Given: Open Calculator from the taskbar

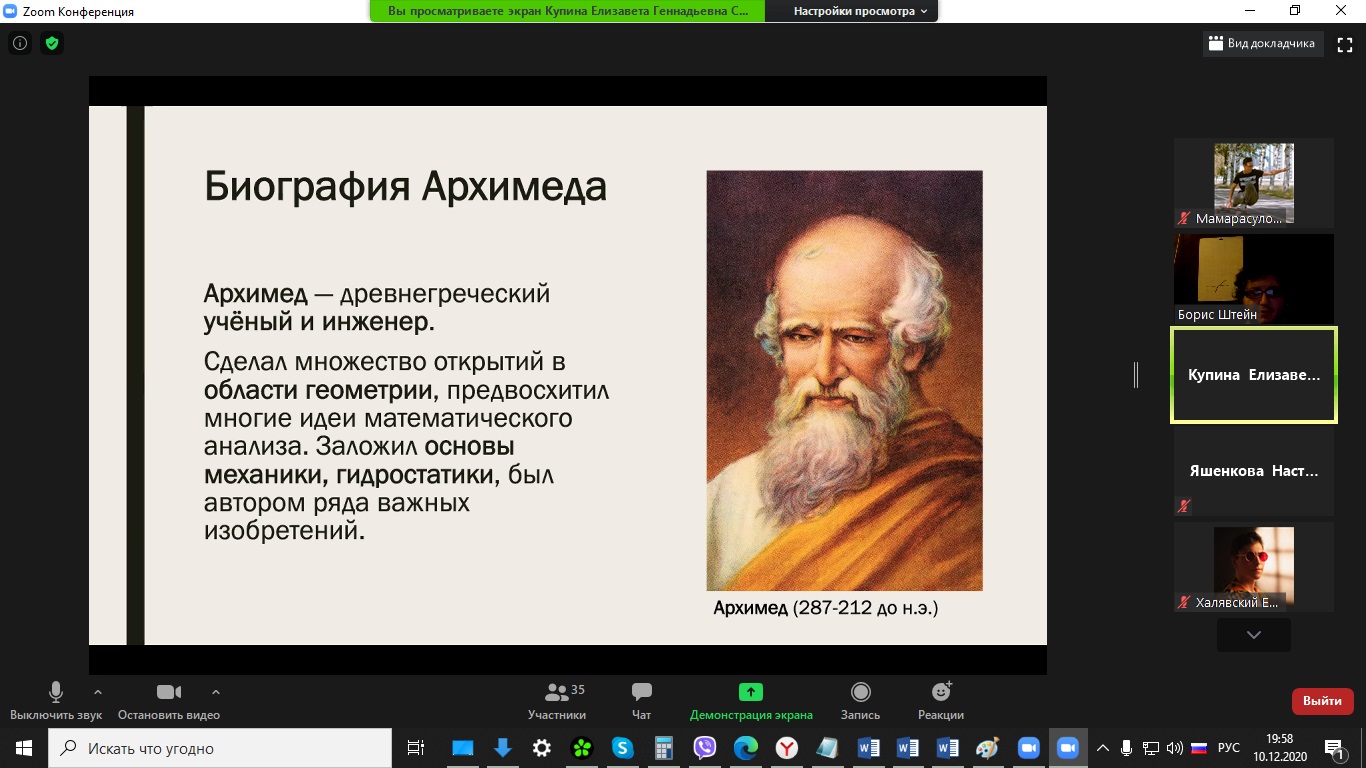Looking at the screenshot, I should (663, 748).
